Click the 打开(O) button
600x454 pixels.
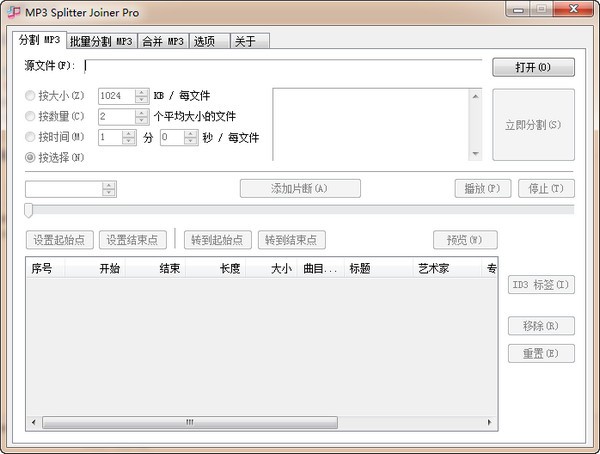[x=533, y=67]
